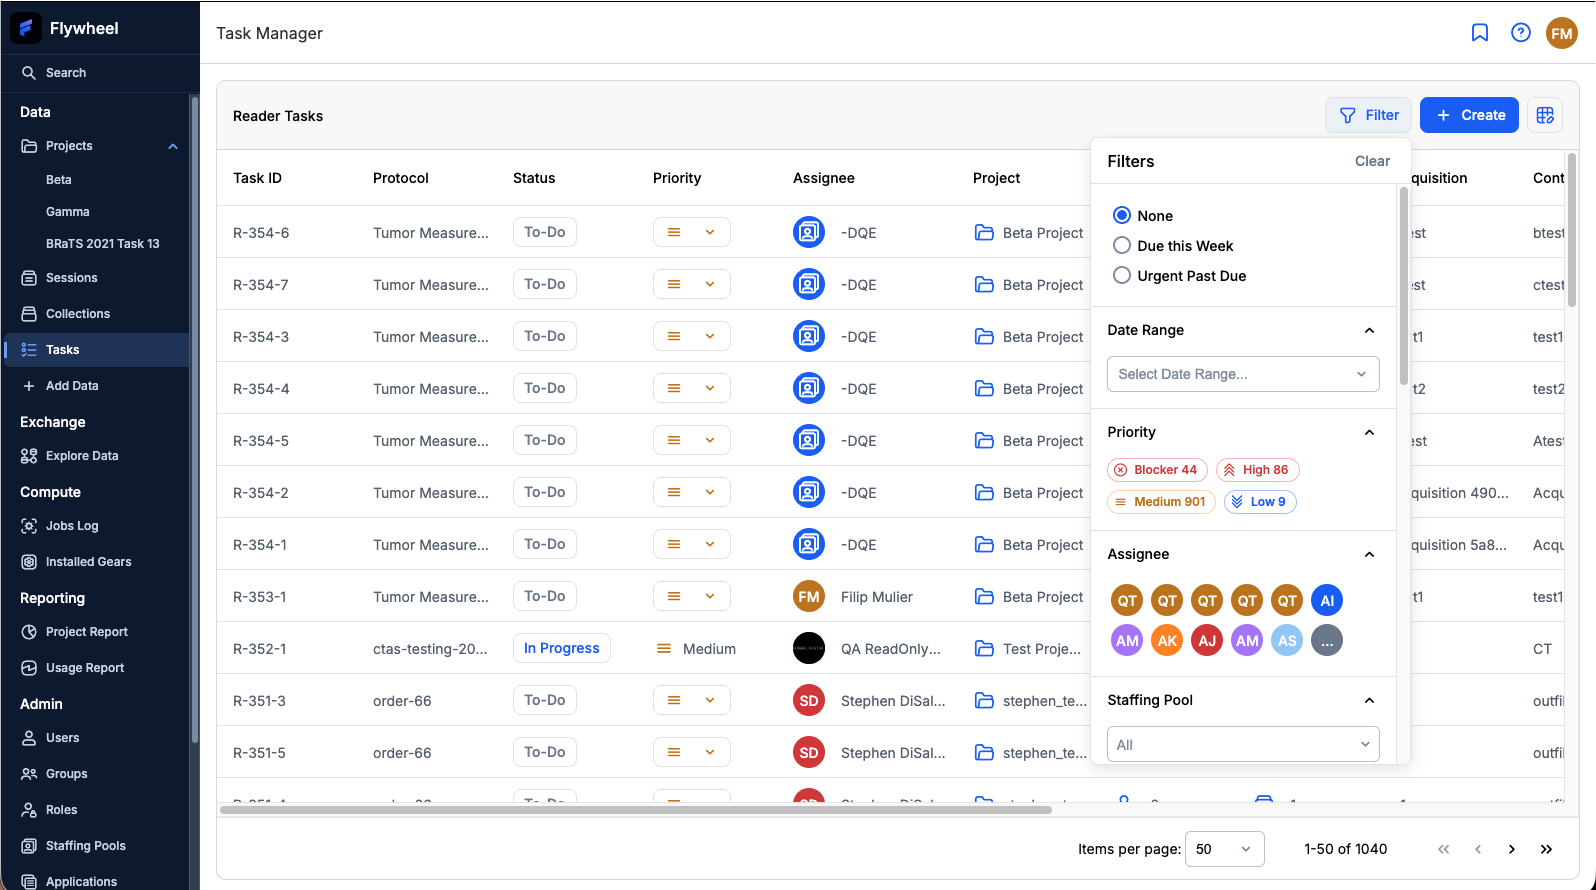Screen dimensions: 1596x890
Task: Click the Roles icon in Admin
Action: pos(29,810)
